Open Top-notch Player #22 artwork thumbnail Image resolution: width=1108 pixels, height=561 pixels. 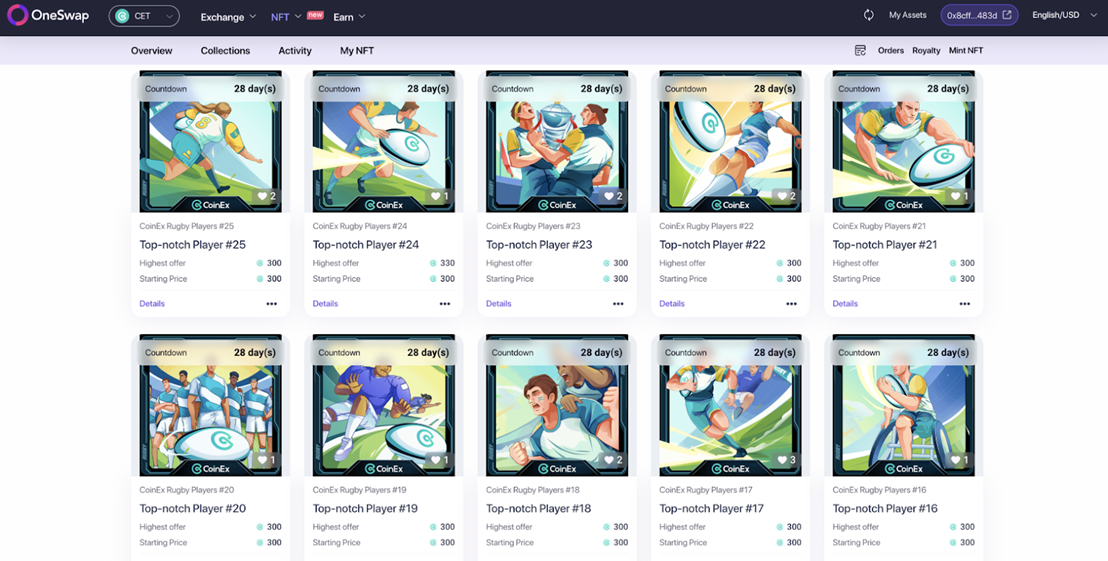click(730, 141)
